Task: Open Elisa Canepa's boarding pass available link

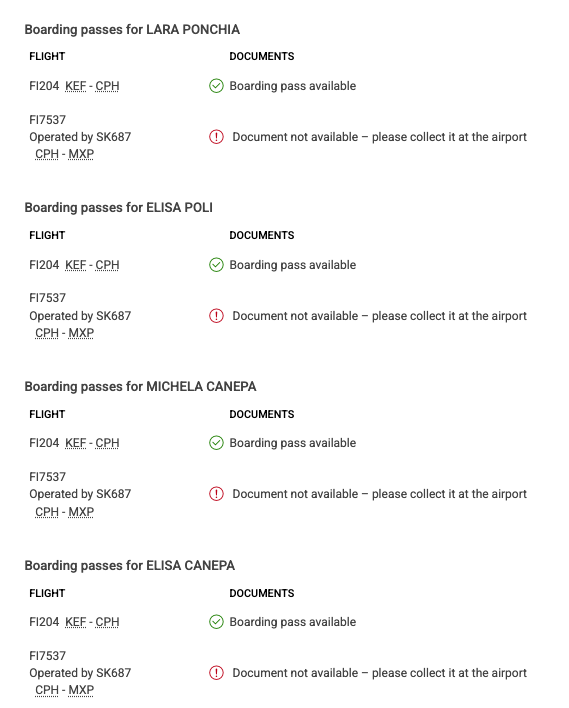Action: click(293, 622)
